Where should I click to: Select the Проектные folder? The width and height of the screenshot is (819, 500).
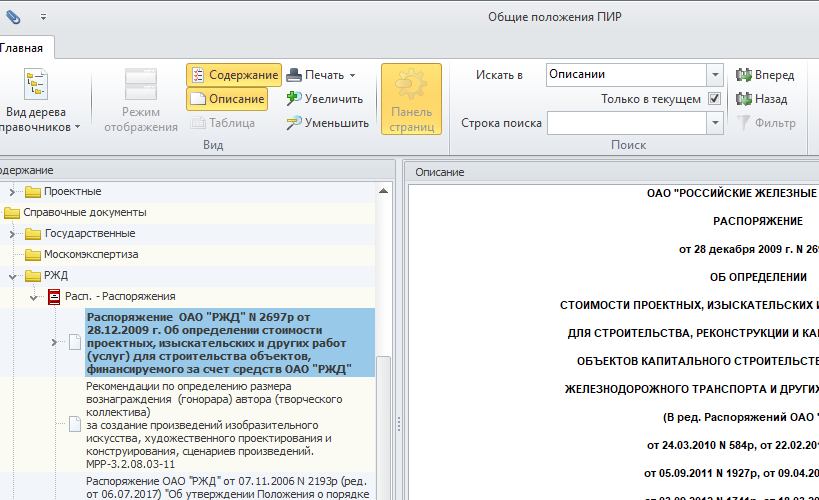click(x=73, y=191)
